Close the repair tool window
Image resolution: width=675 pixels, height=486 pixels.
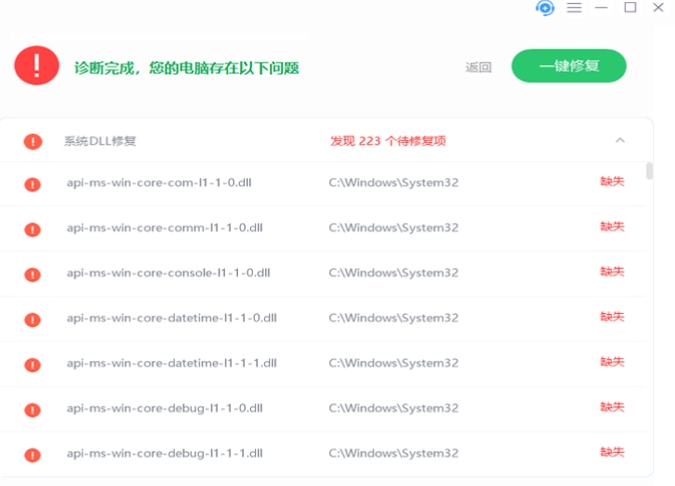tap(658, 7)
